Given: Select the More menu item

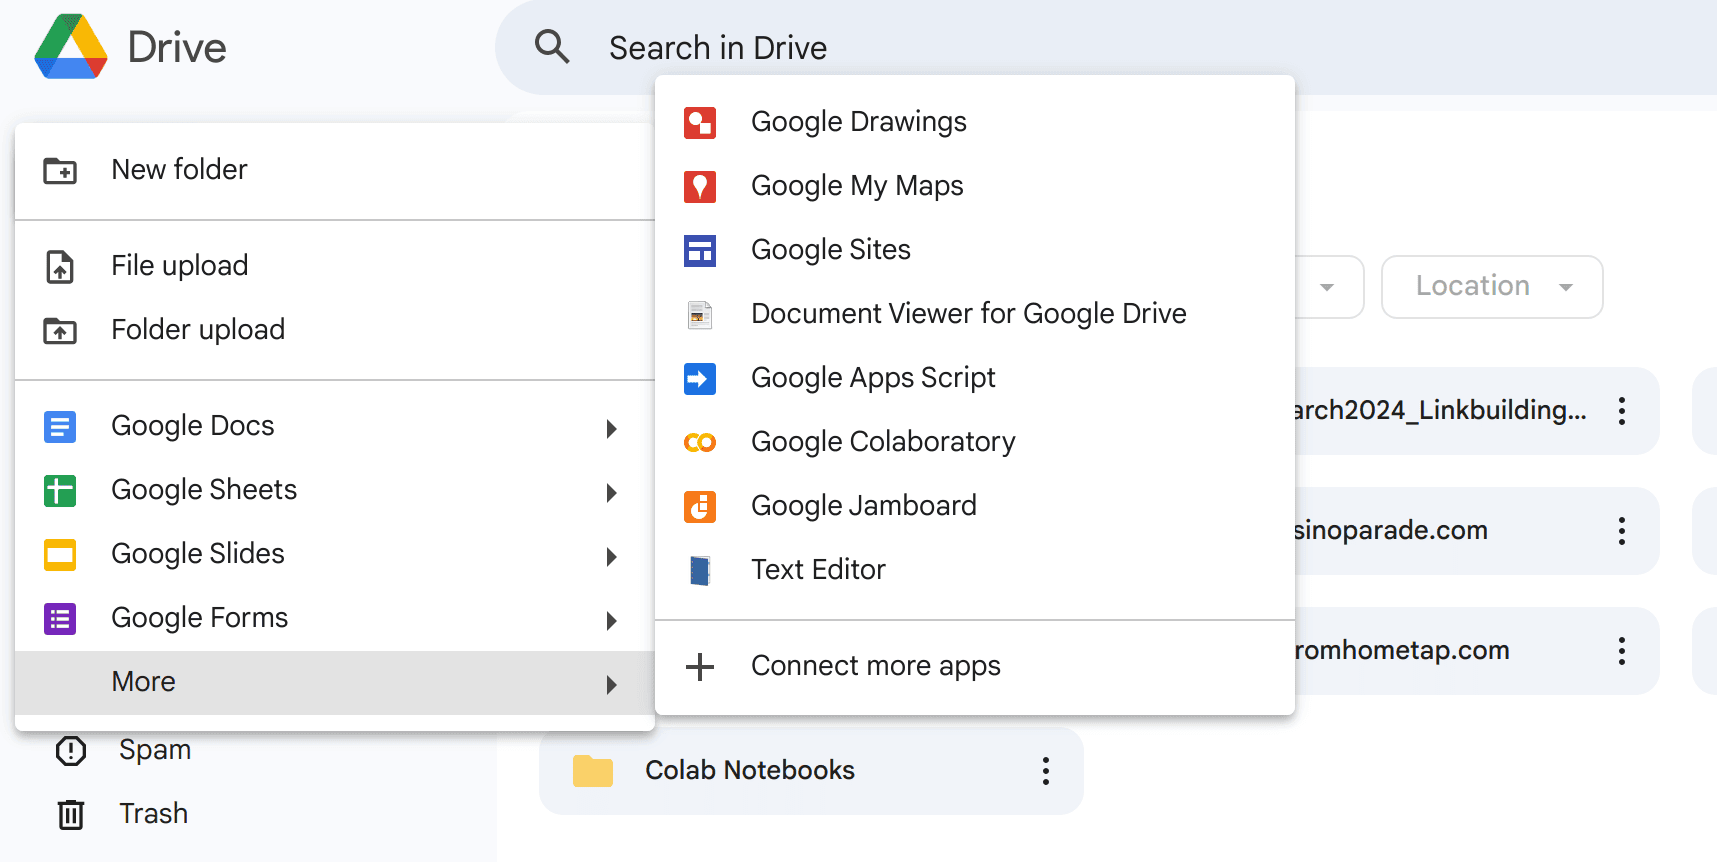Looking at the screenshot, I should [x=335, y=683].
